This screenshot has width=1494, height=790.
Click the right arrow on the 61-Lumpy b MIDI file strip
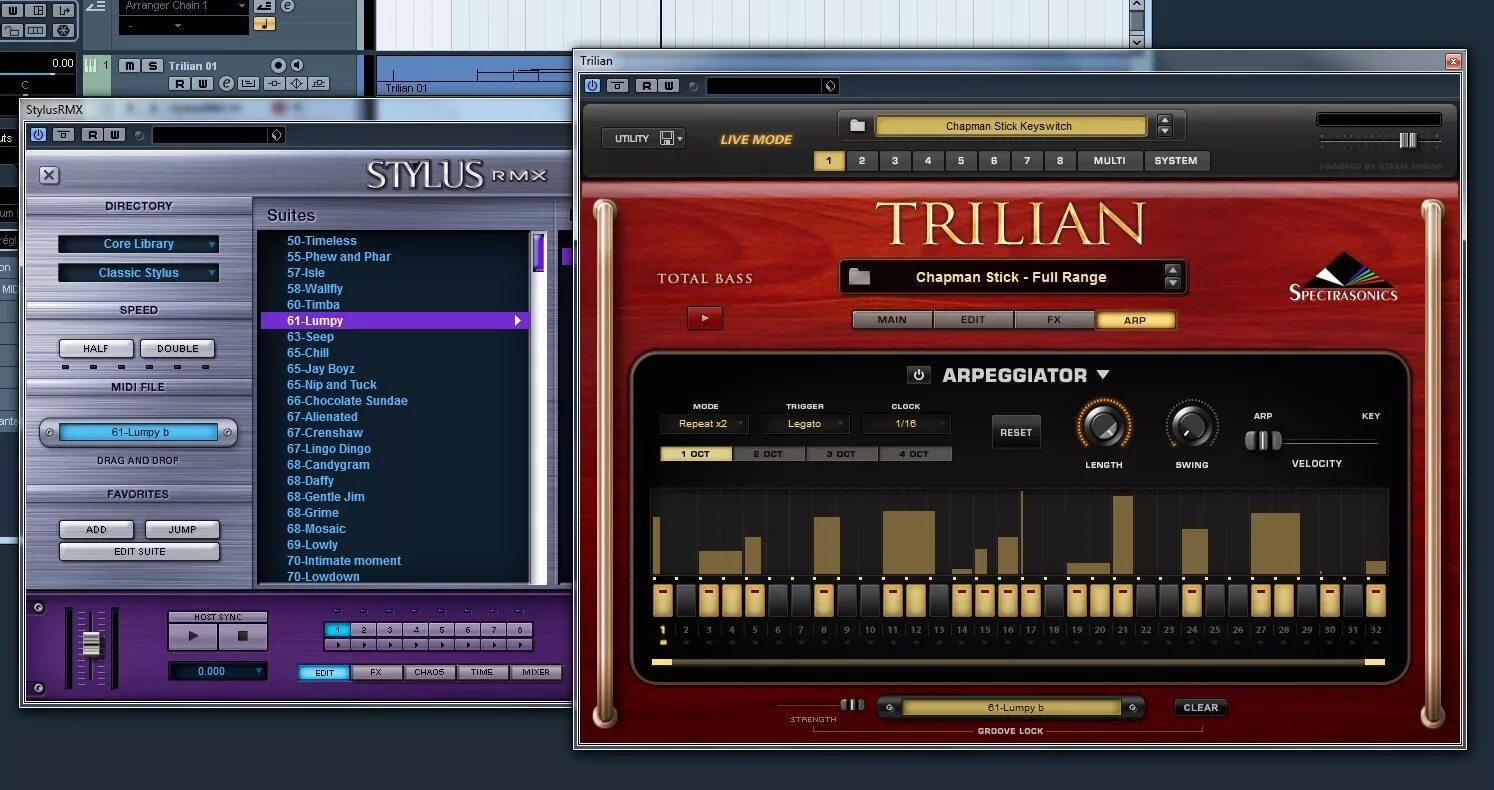tap(228, 433)
